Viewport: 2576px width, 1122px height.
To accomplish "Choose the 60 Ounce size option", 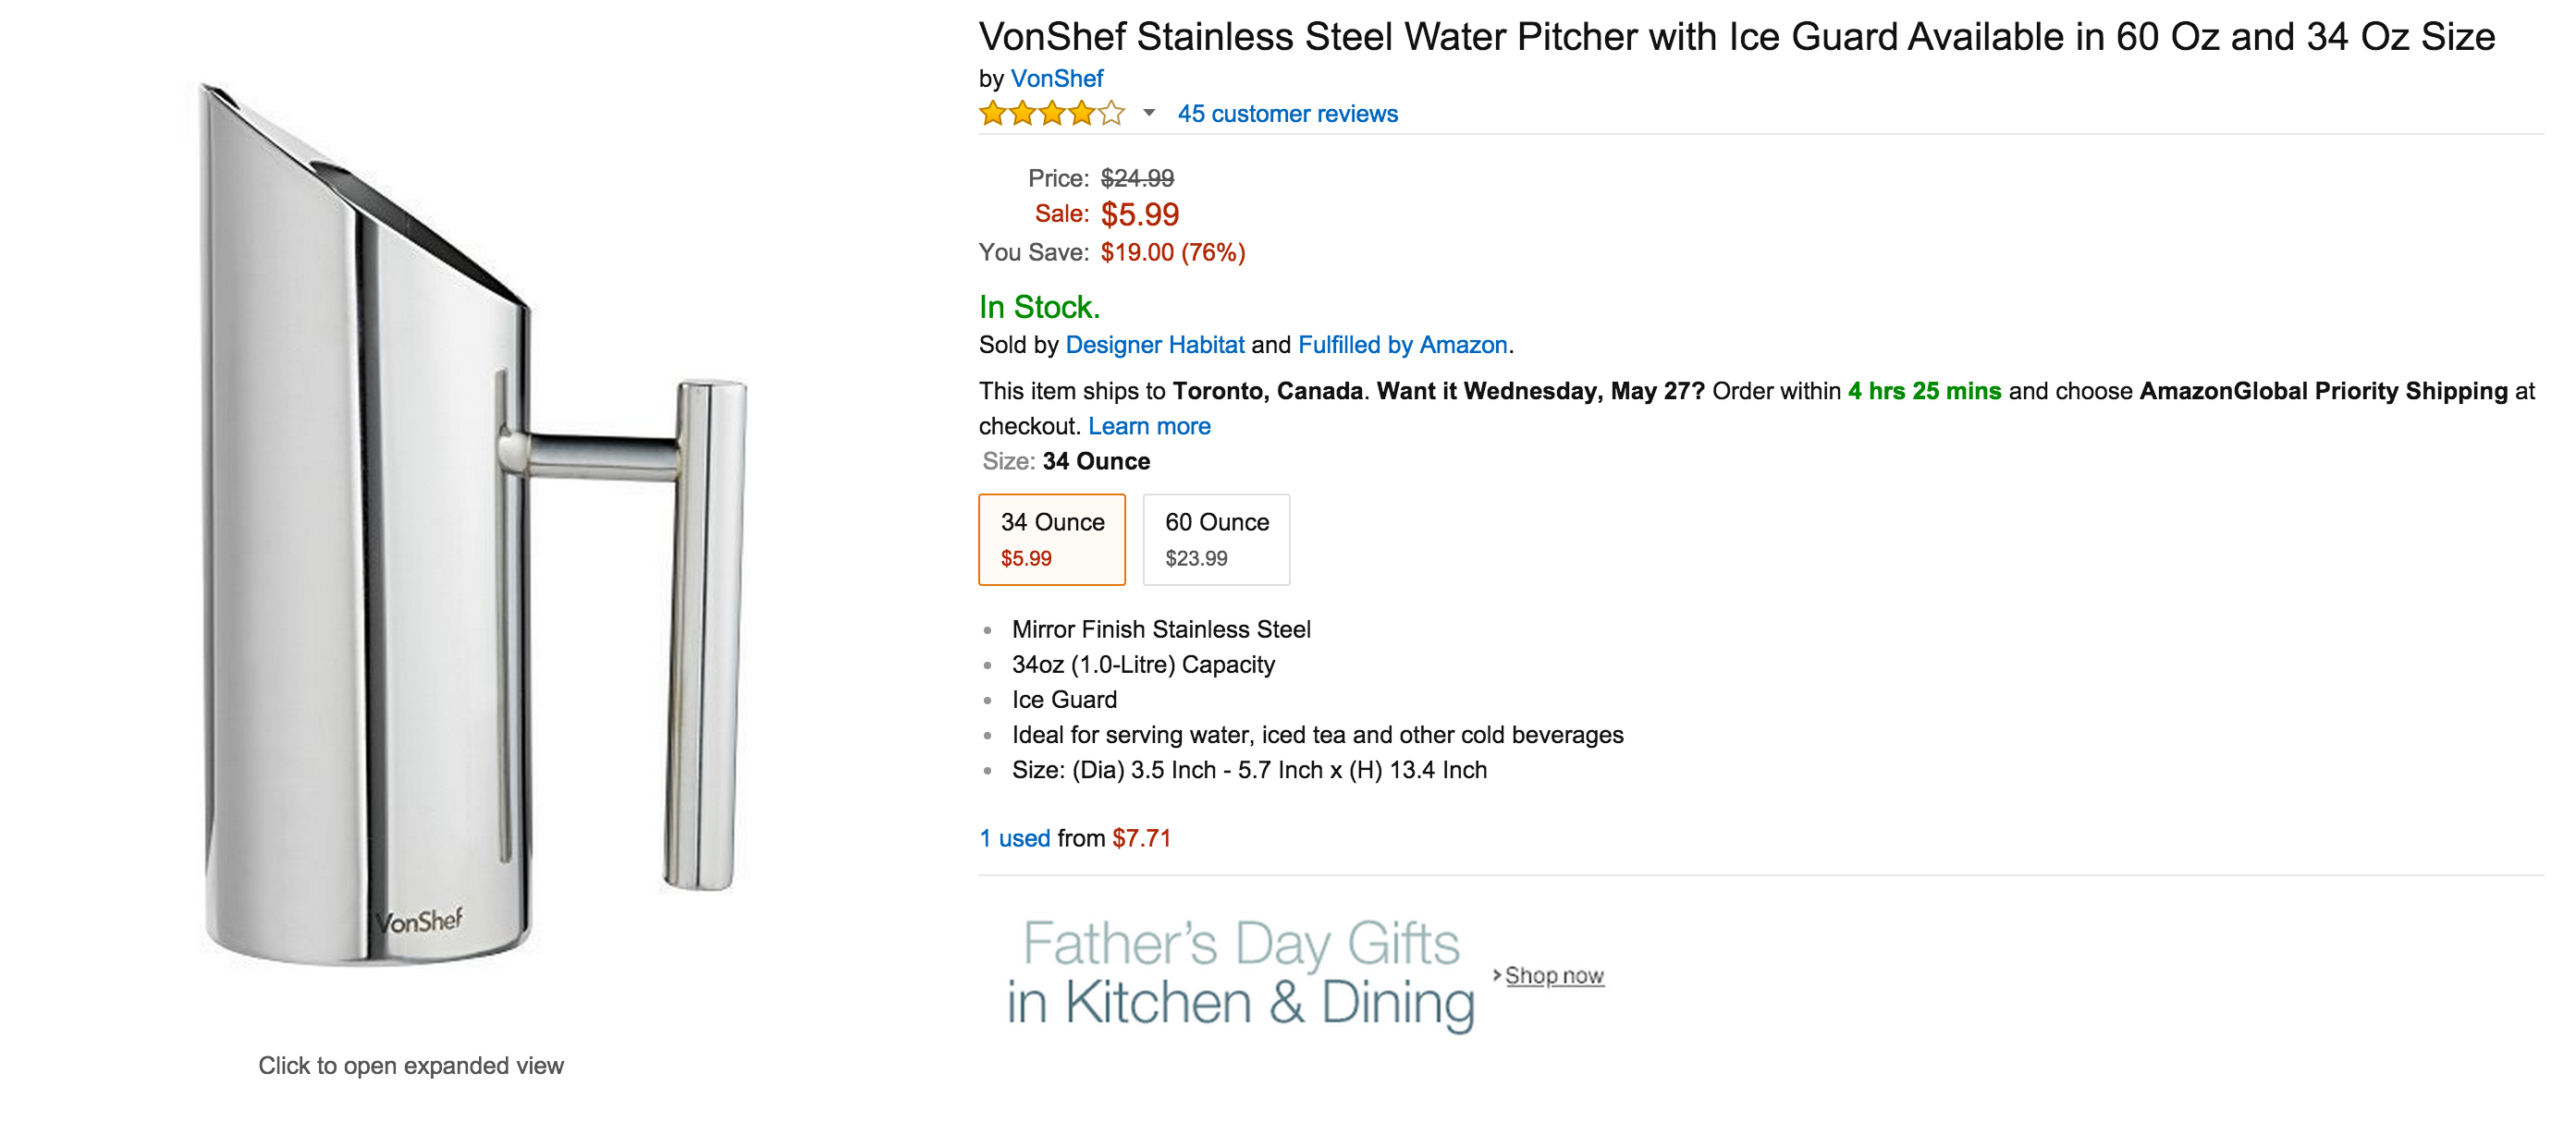I will (1216, 539).
